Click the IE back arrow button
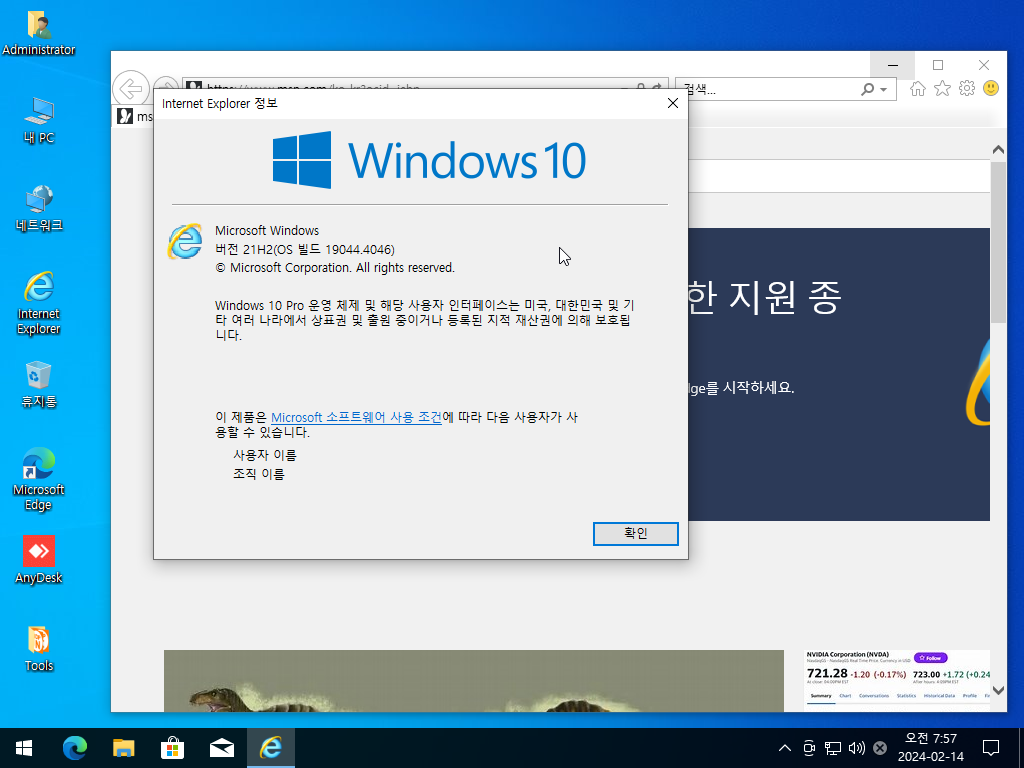Screen dimensions: 1024x768 [x=131, y=88]
